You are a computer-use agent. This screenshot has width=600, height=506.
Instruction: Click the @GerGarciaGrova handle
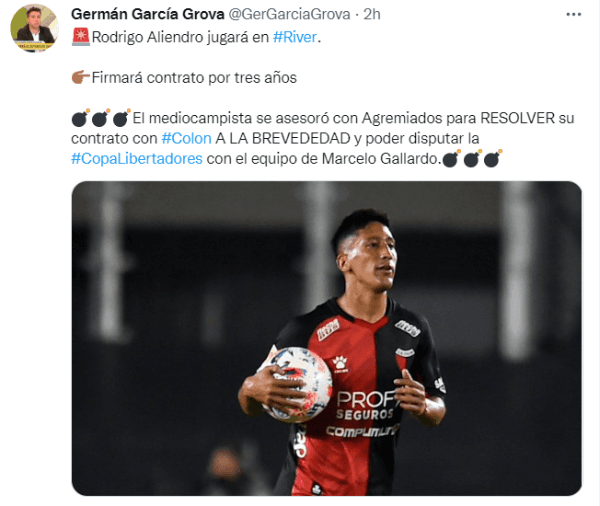[289, 14]
